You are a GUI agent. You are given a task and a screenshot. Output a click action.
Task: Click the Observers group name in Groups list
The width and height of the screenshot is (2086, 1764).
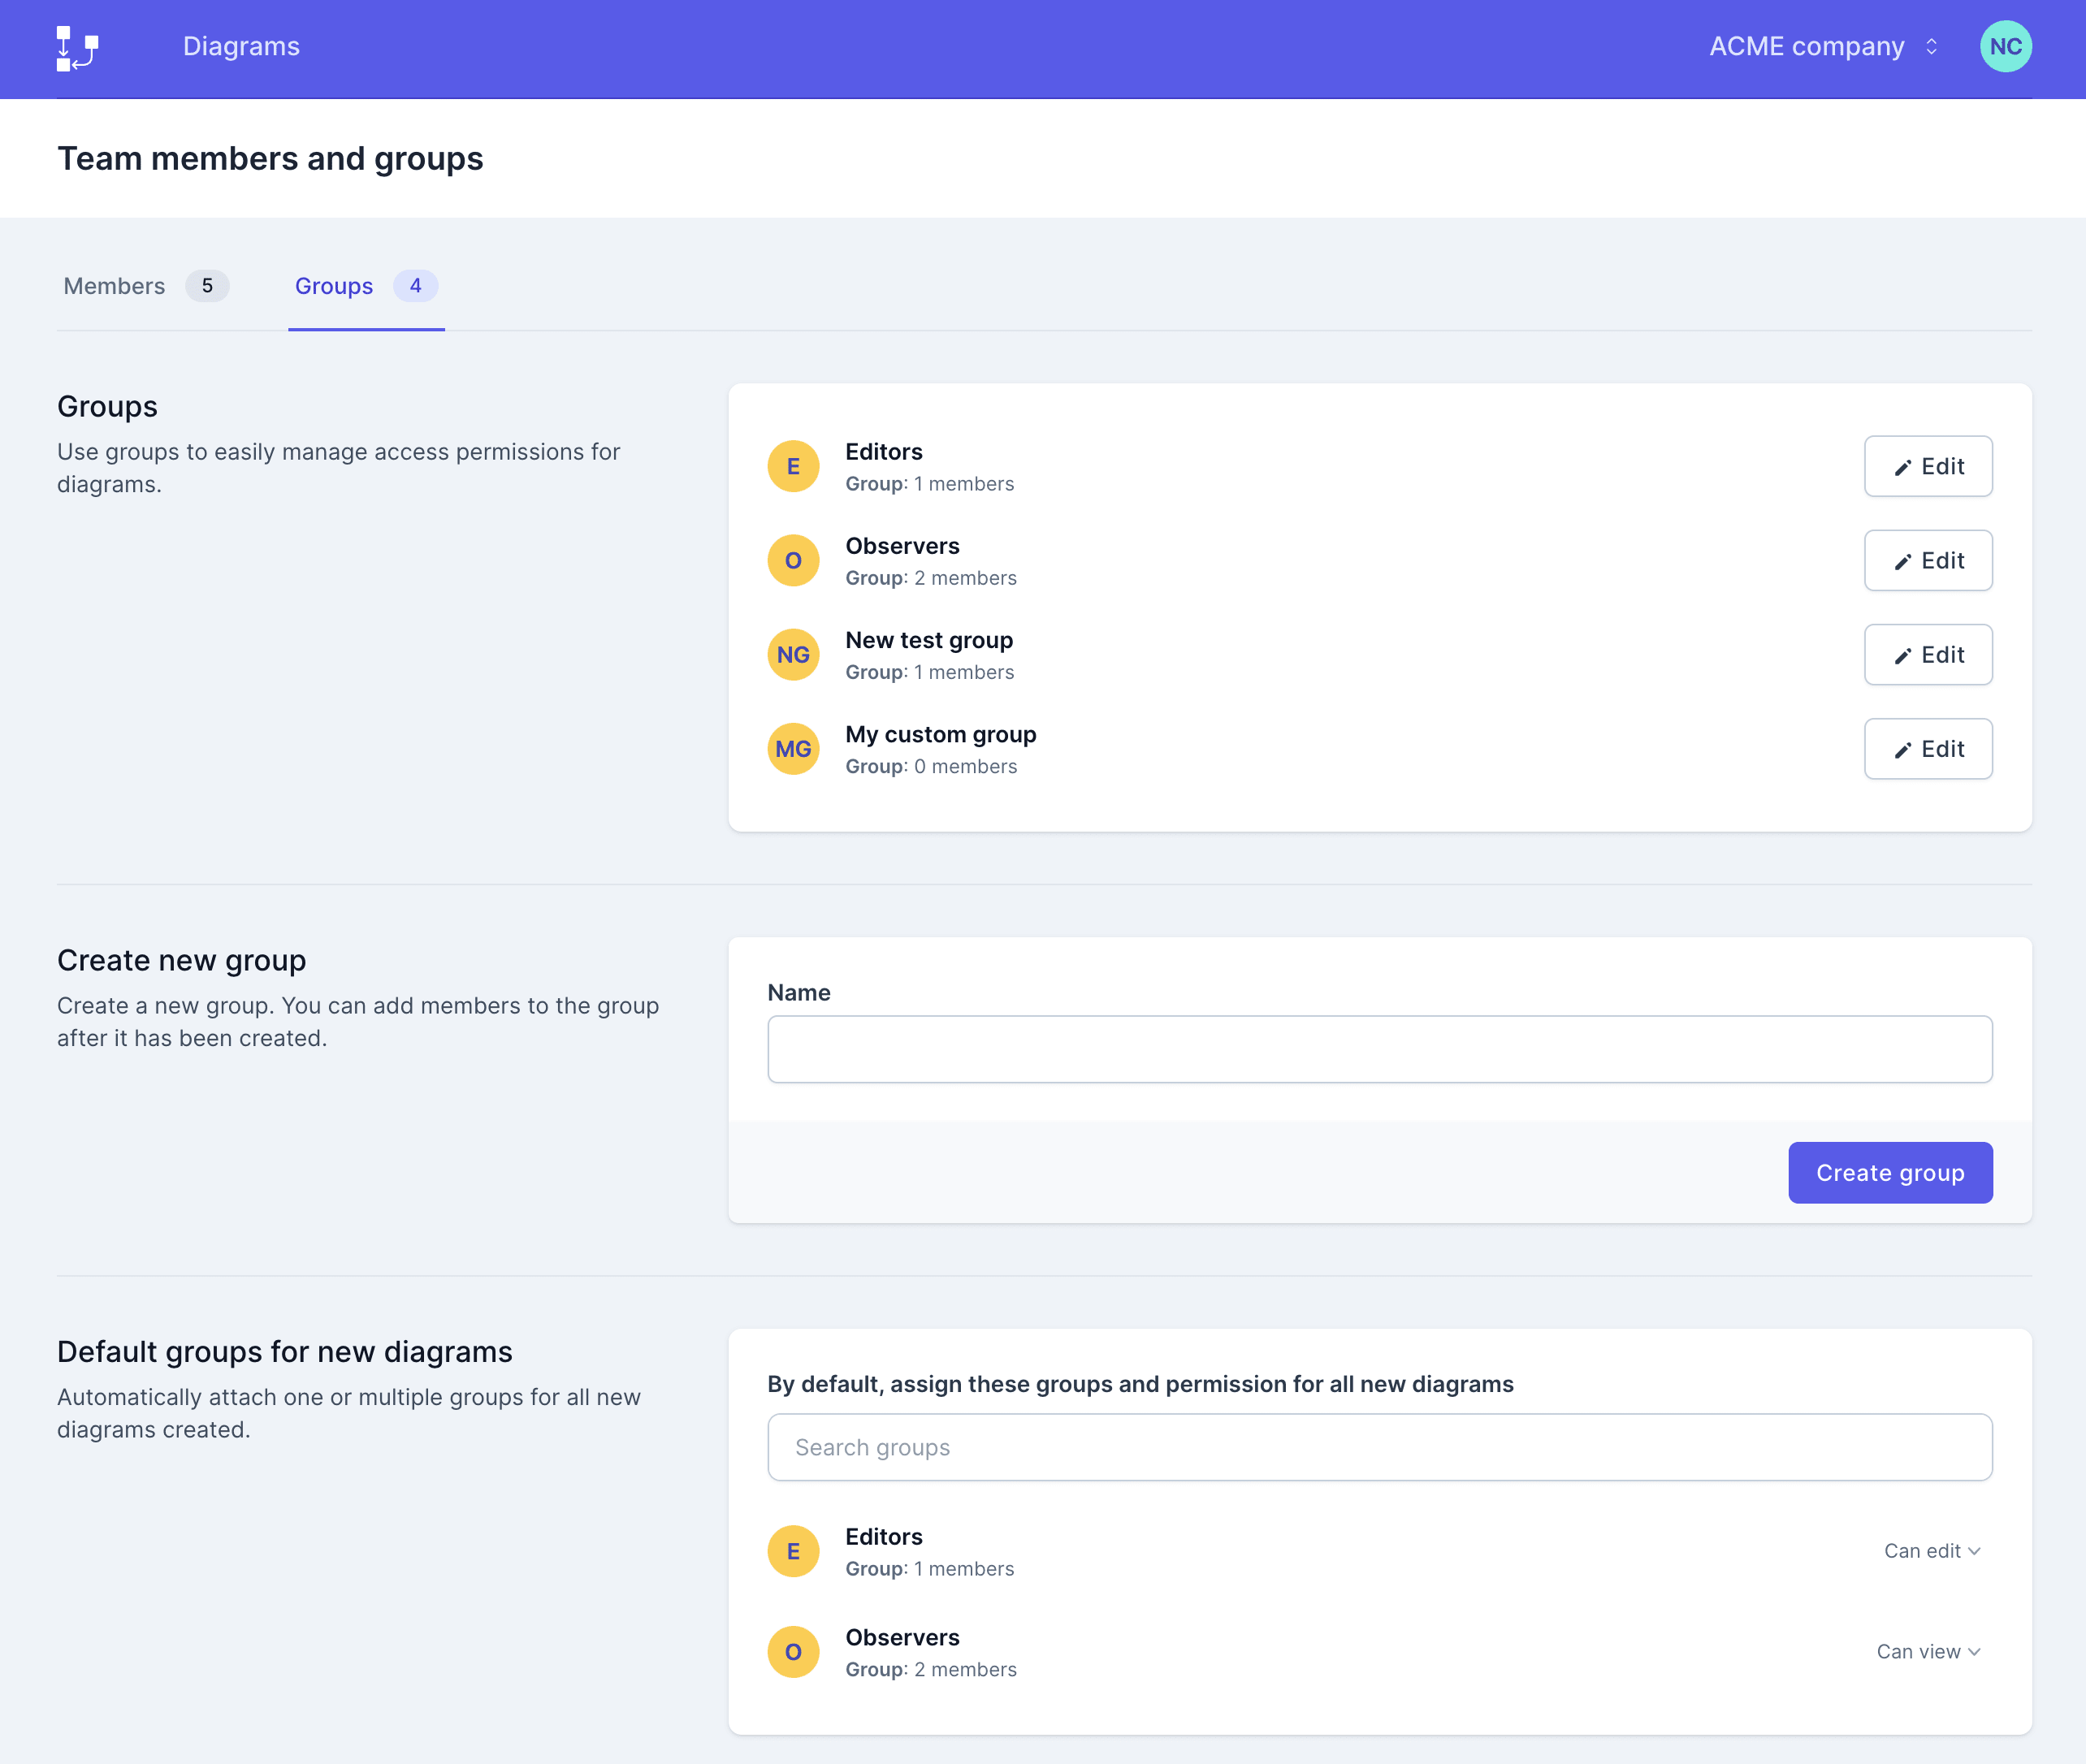(902, 546)
